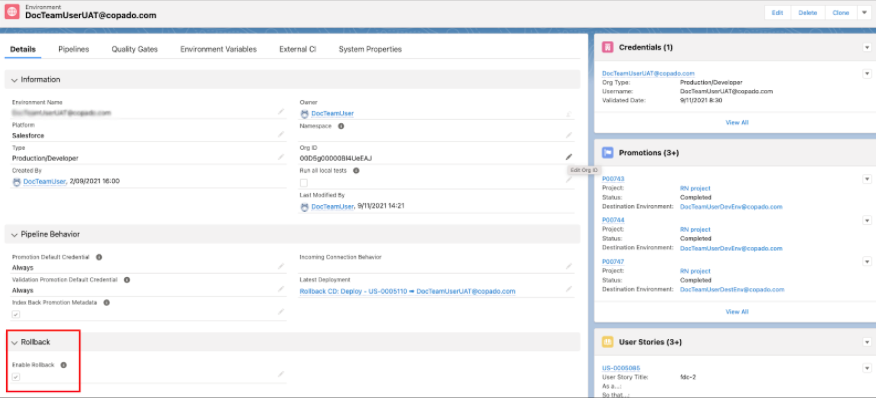Open the System Properties tab
Viewport: 876px width, 398px height.
(370, 49)
